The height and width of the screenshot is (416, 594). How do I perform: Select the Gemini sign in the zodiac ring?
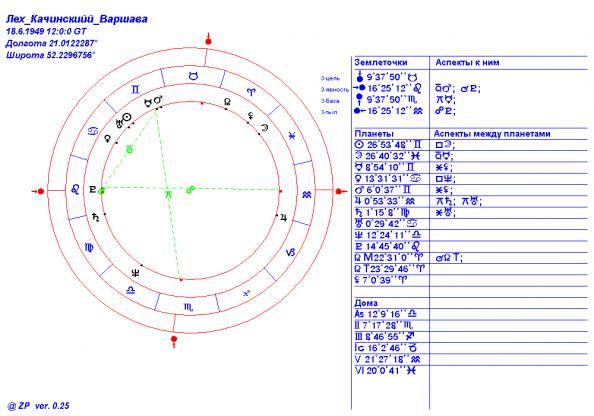pyautogui.click(x=136, y=90)
